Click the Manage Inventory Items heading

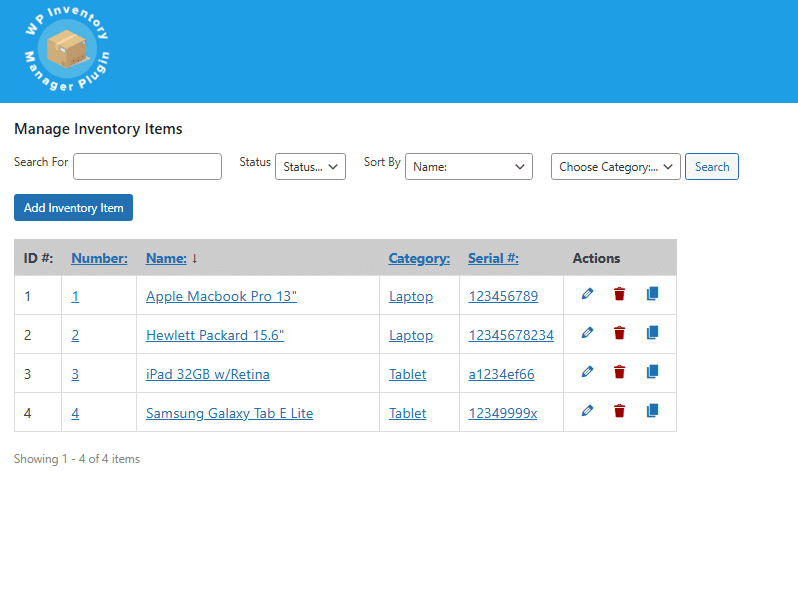tap(98, 129)
